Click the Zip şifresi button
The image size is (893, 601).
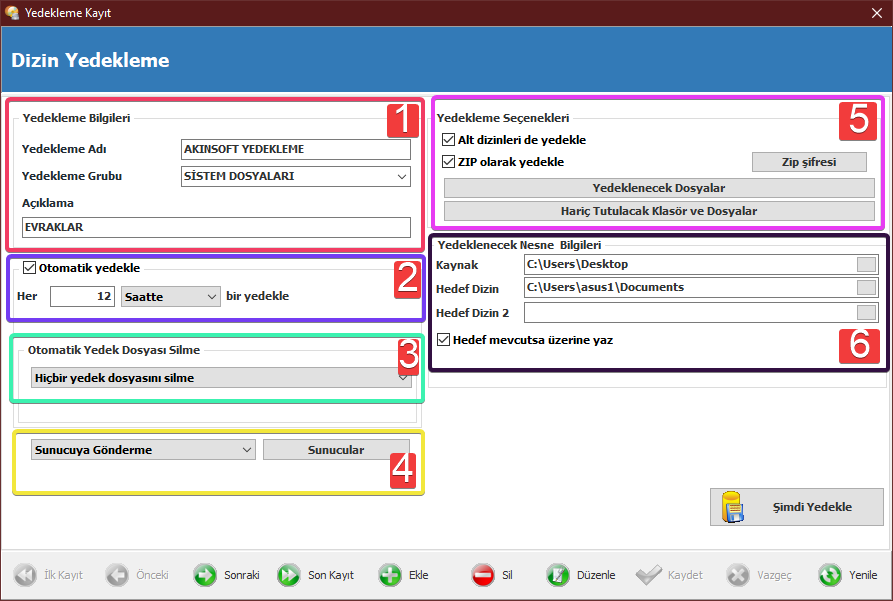[x=809, y=162]
